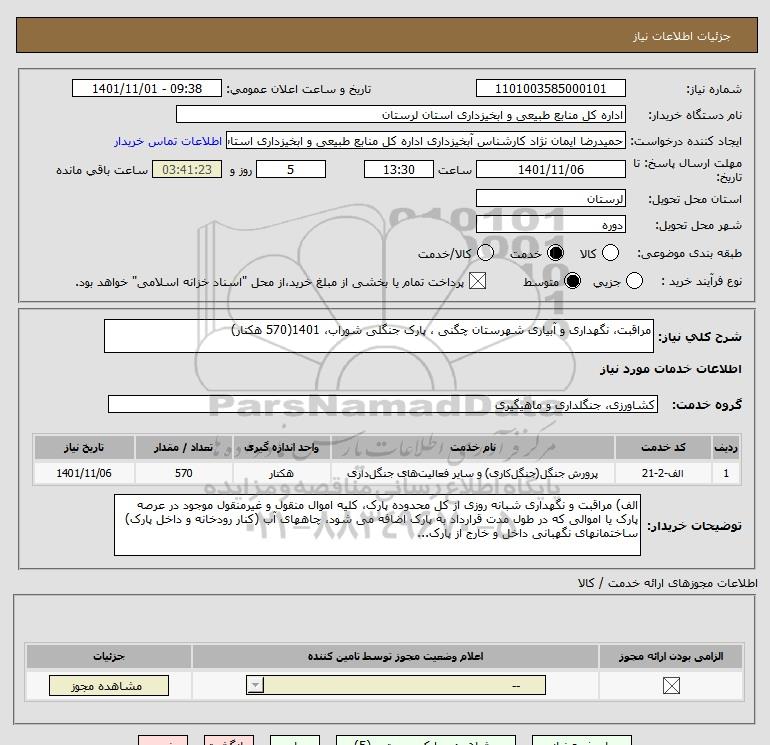Screen dimensions: 770x745
Task: Click the نام خدمت column header
Action: [473, 447]
